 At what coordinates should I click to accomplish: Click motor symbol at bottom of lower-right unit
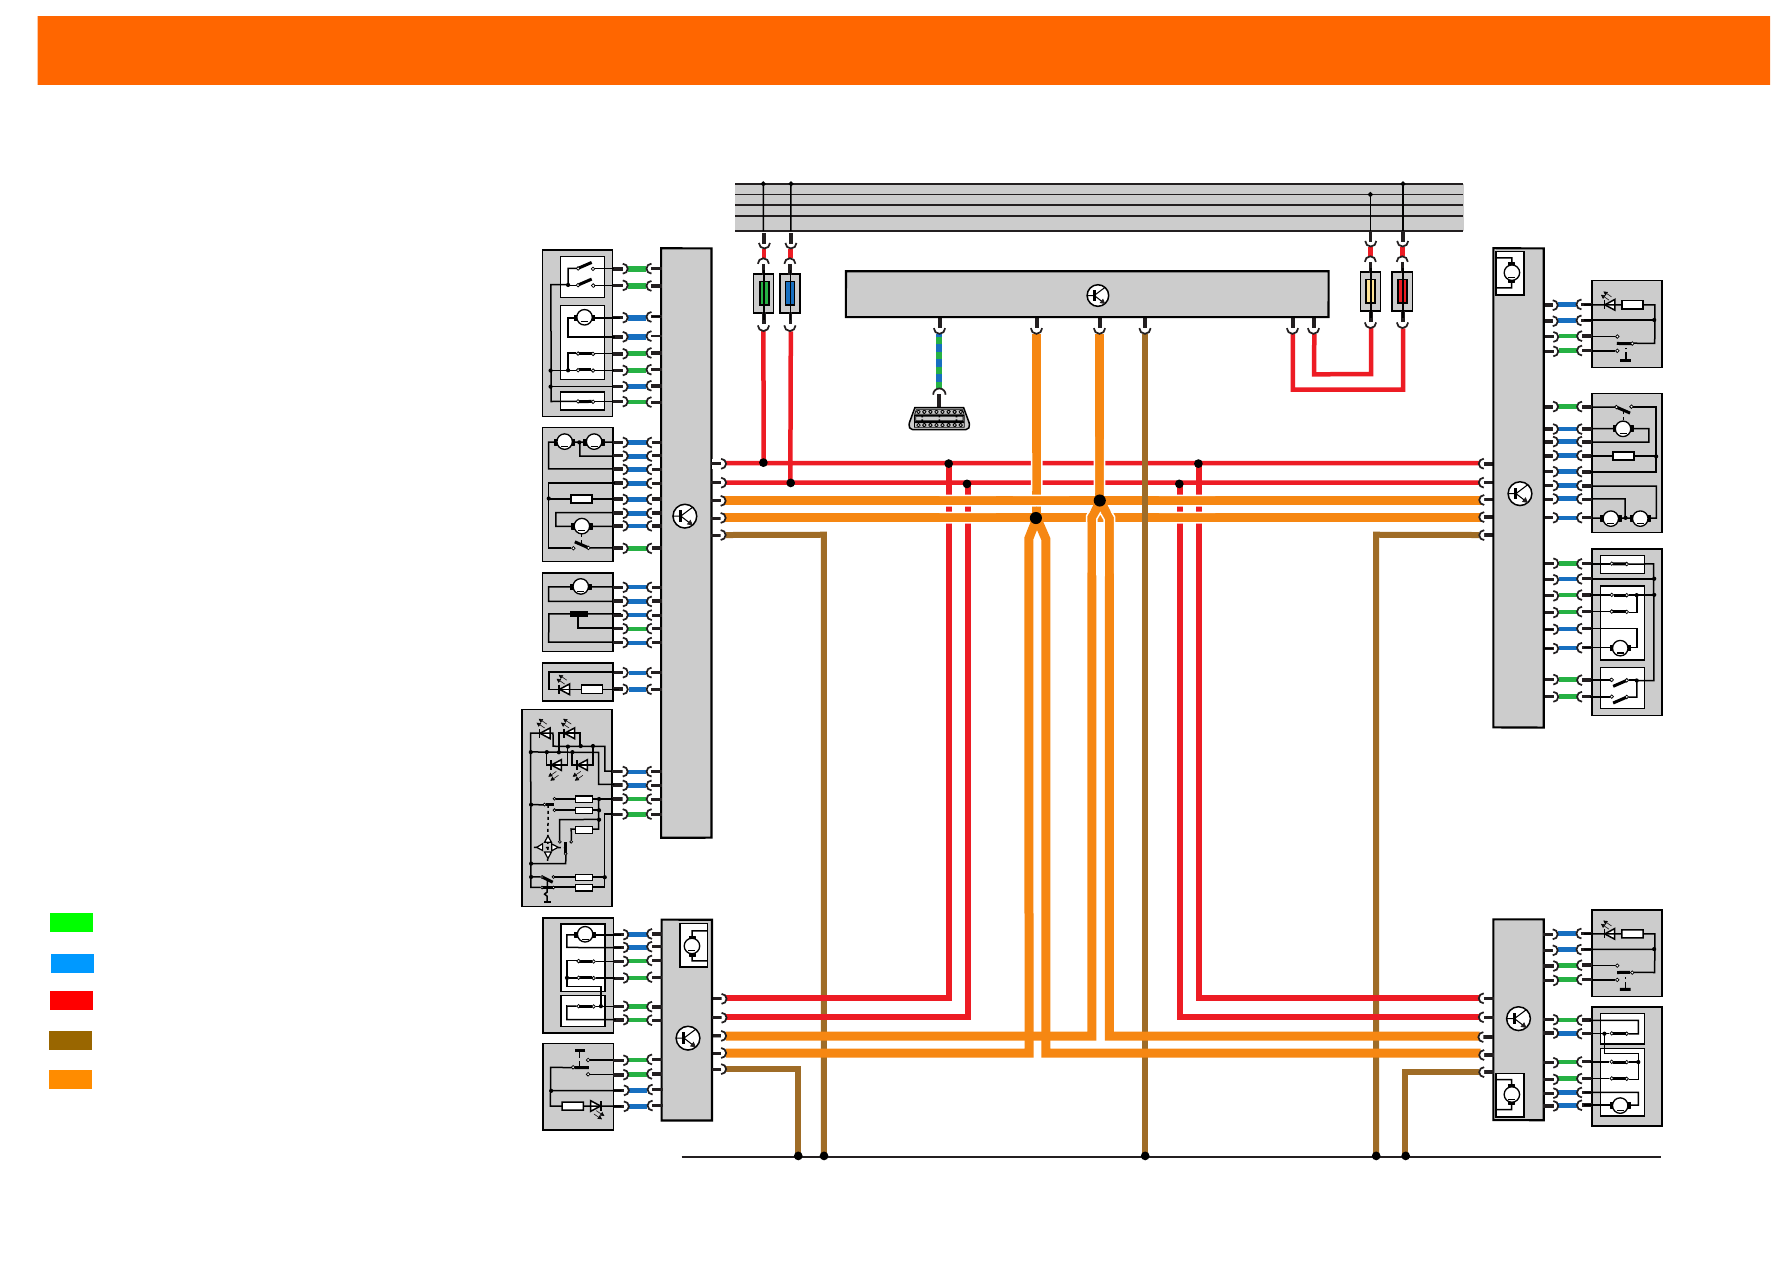click(x=1510, y=1095)
